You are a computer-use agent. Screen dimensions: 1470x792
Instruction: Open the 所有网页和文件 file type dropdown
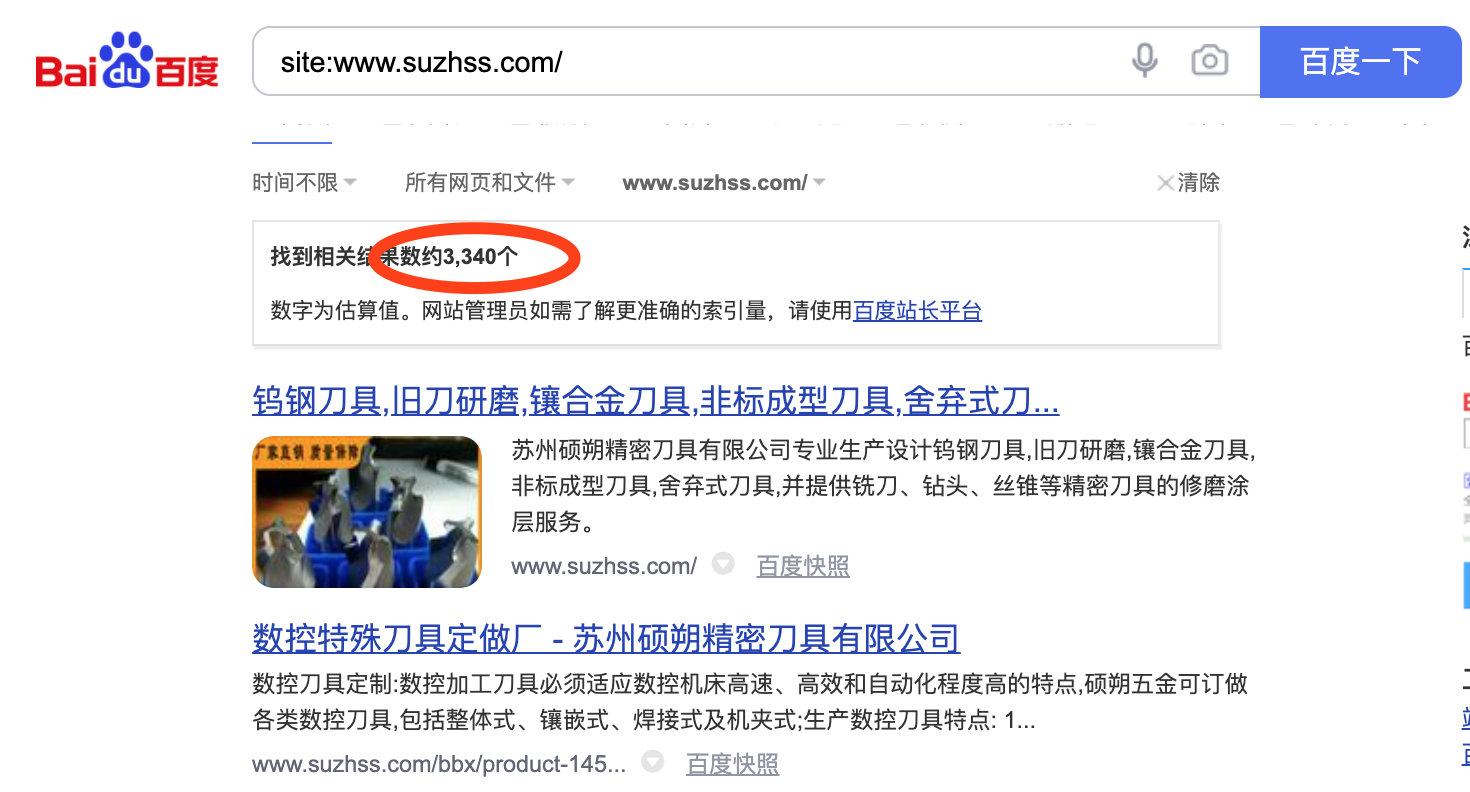(489, 183)
